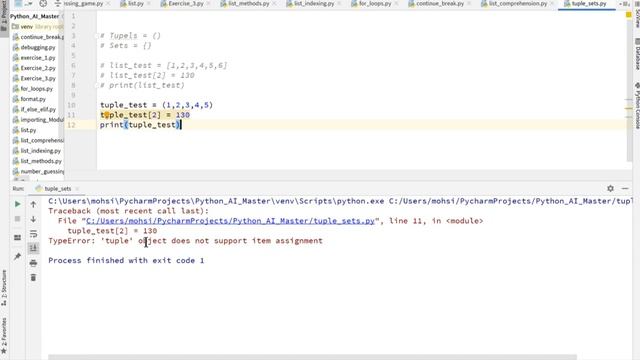Viewport: 640px width, 360px height.
Task: Click the Run console horizontal scrollbar
Action: tap(312, 357)
